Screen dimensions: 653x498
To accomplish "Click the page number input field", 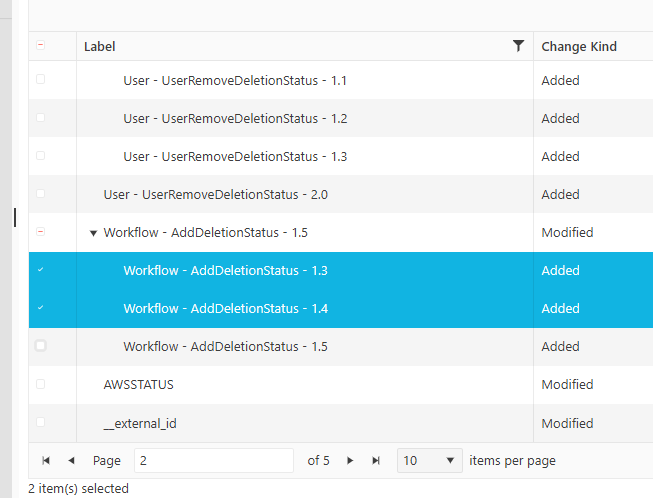I will [x=213, y=461].
